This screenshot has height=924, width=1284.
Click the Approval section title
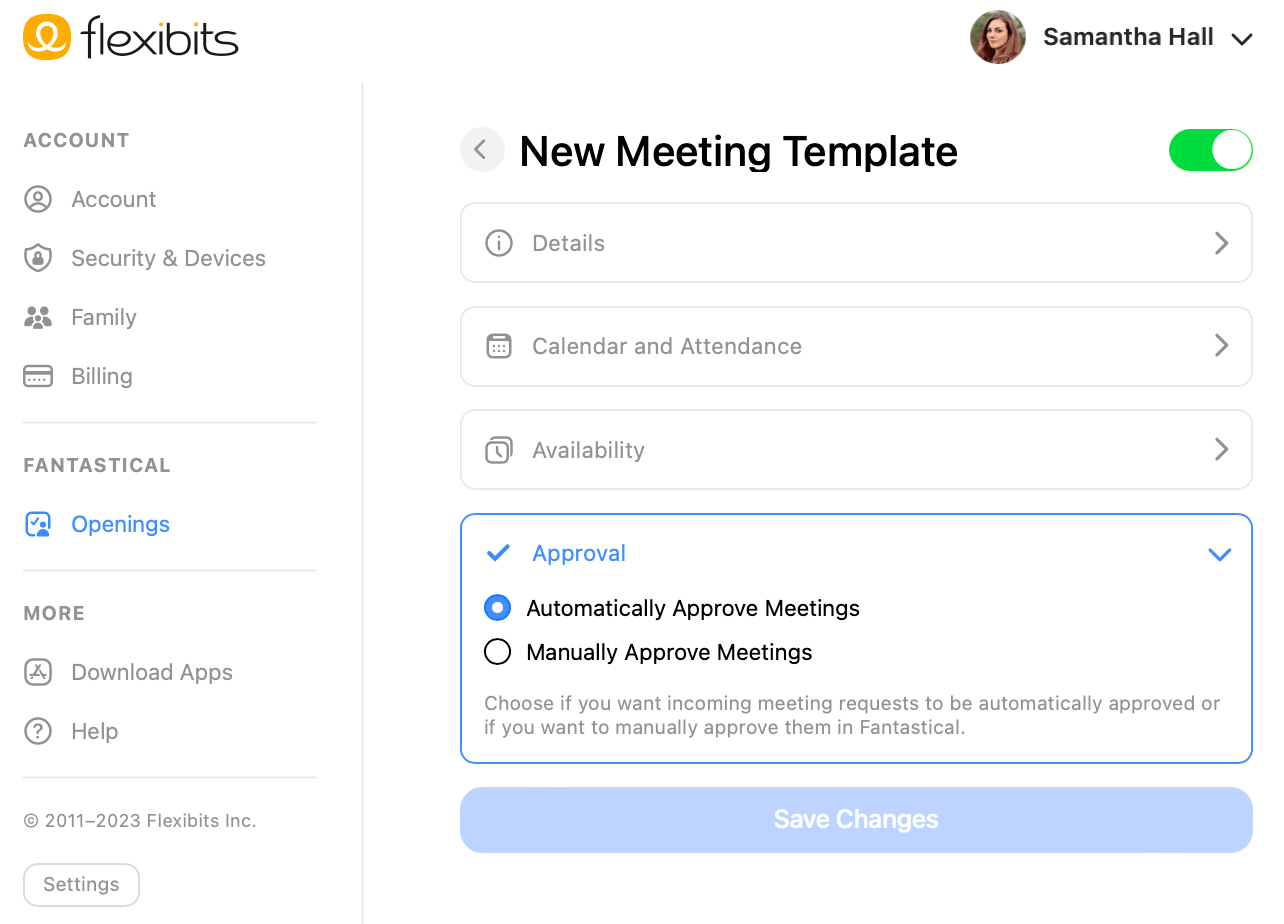[x=579, y=553]
